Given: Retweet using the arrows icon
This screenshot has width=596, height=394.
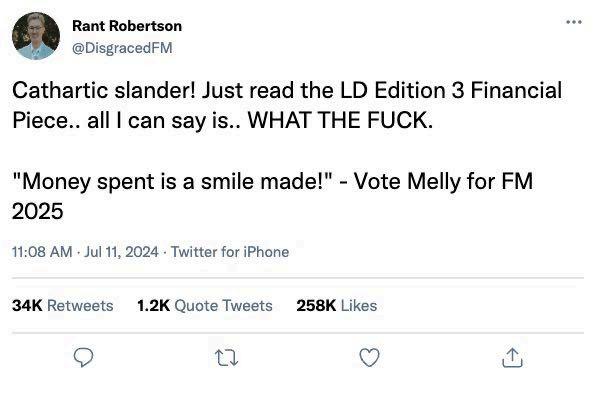Looking at the screenshot, I should click(x=227, y=358).
